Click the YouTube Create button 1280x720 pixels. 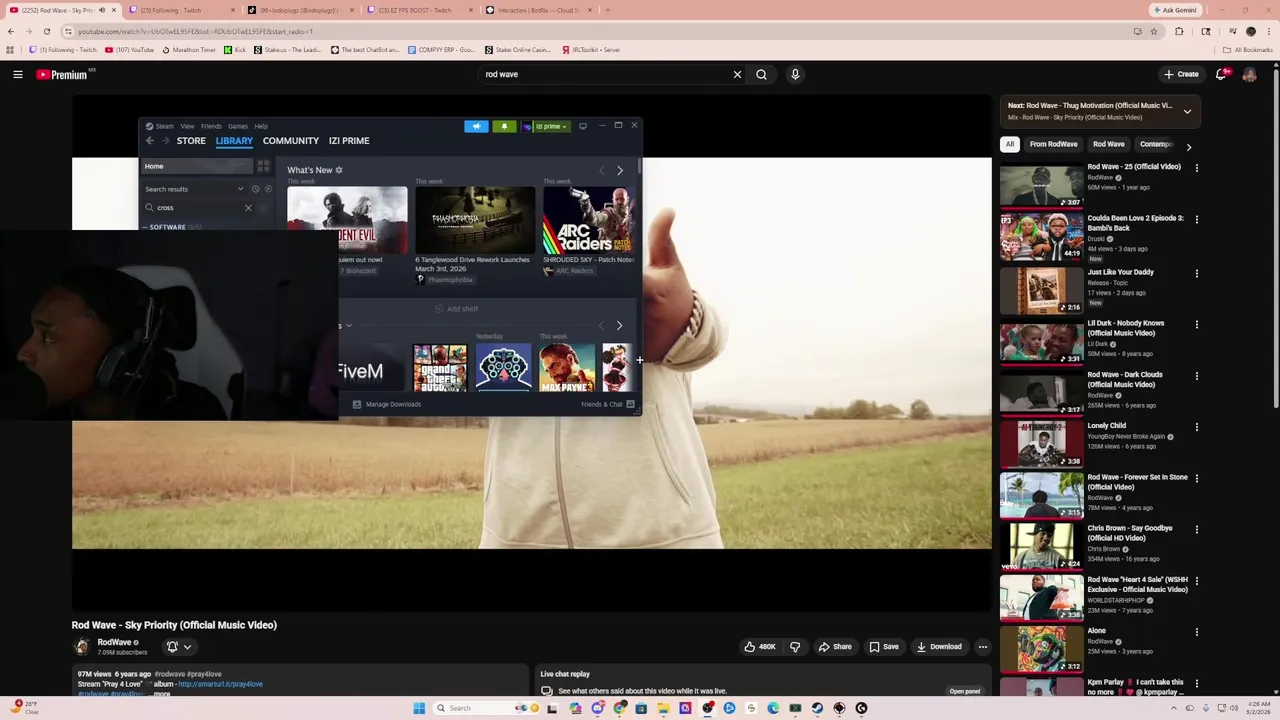click(x=1181, y=74)
